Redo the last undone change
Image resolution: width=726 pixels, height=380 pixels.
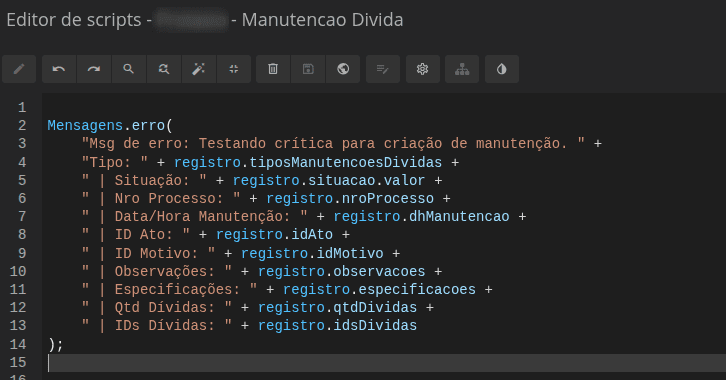94,69
